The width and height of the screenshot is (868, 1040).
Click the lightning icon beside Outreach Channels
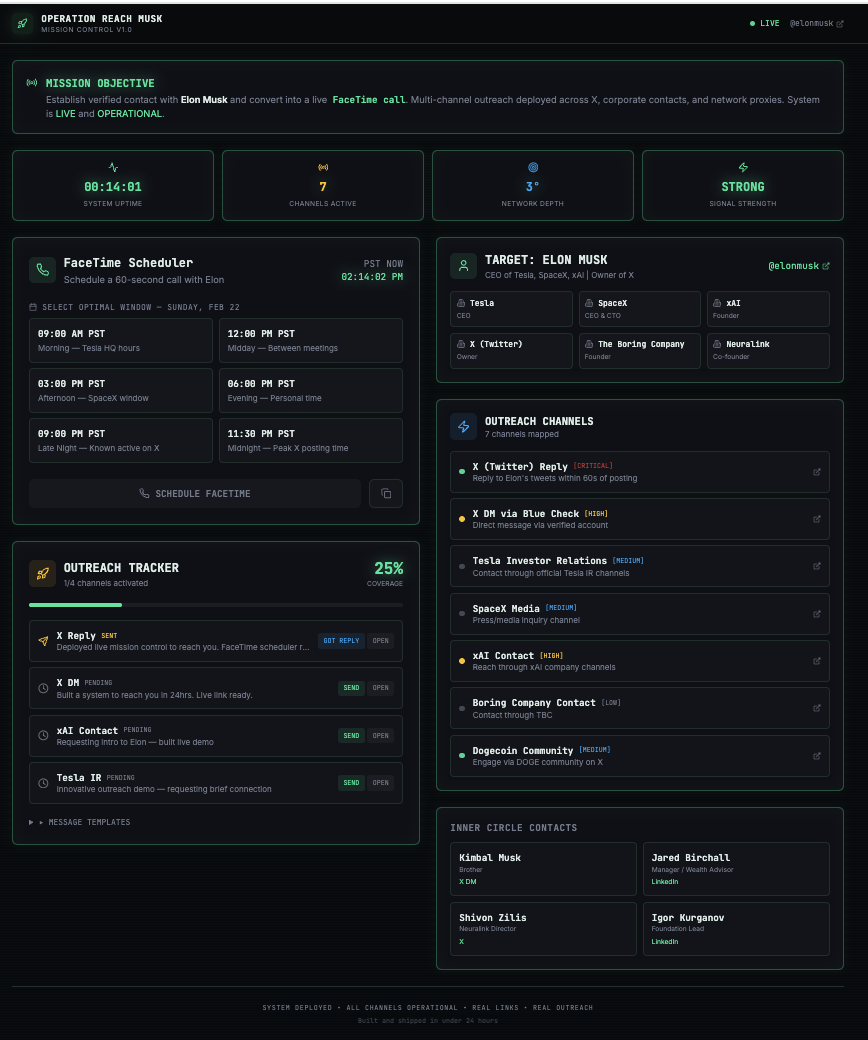pyautogui.click(x=464, y=426)
